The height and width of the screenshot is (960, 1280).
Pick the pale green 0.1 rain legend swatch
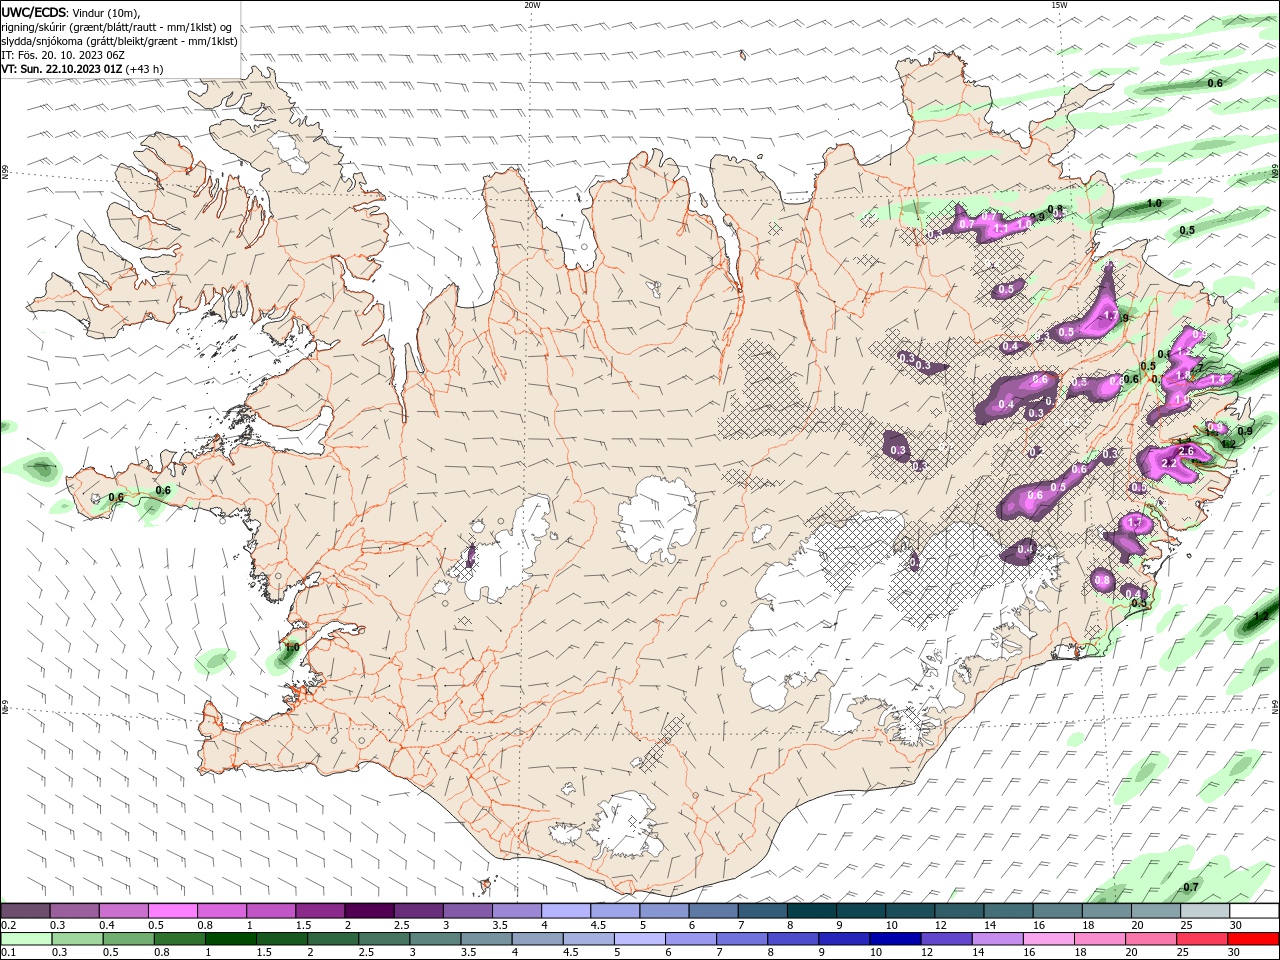tap(27, 939)
